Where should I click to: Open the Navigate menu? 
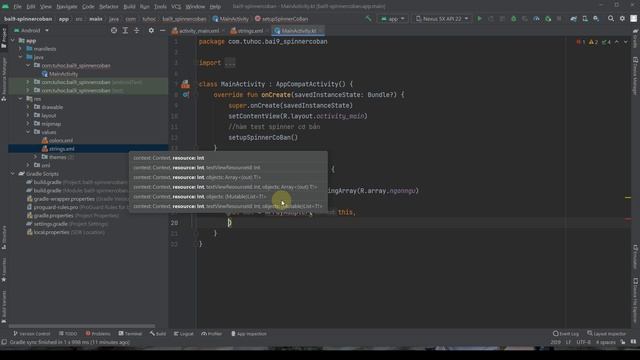[x=67, y=7]
